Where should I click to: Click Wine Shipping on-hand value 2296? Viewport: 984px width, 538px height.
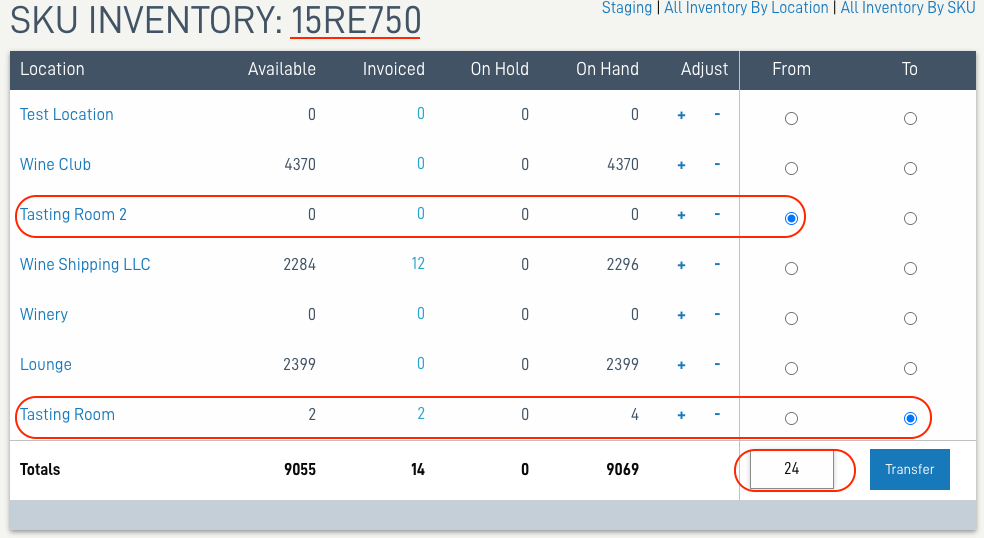pyautogui.click(x=623, y=264)
